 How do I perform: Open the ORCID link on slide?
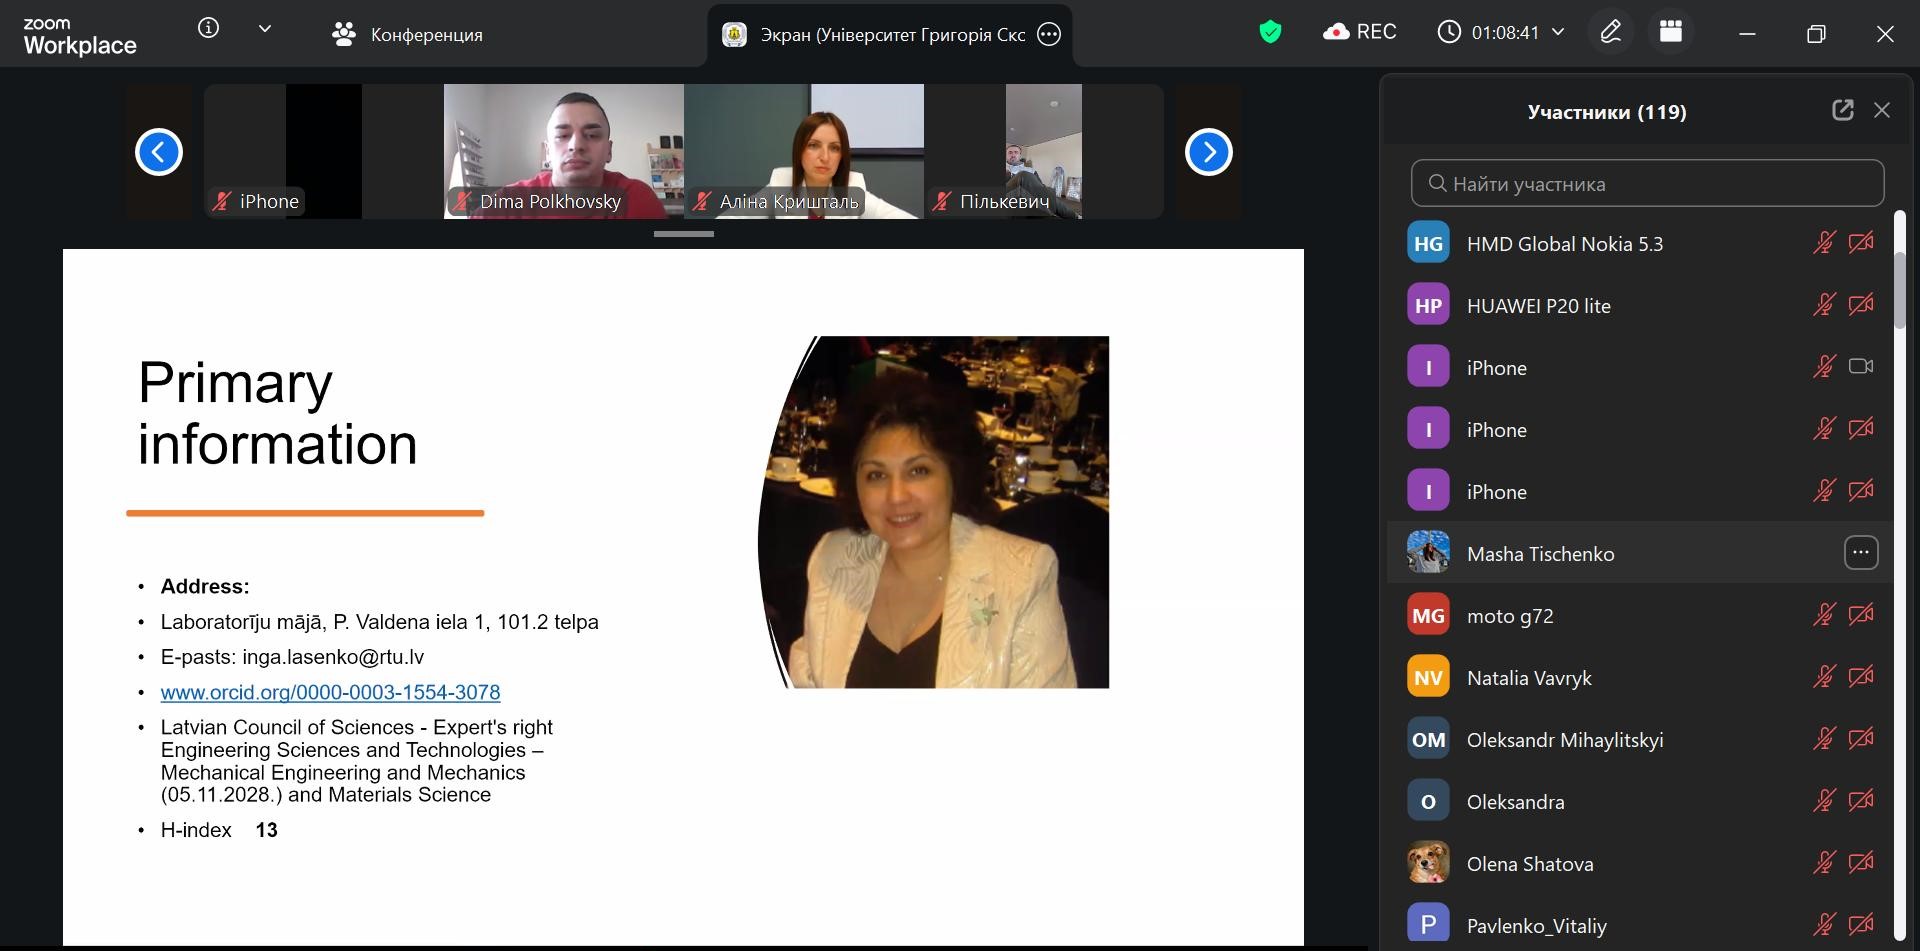point(330,692)
